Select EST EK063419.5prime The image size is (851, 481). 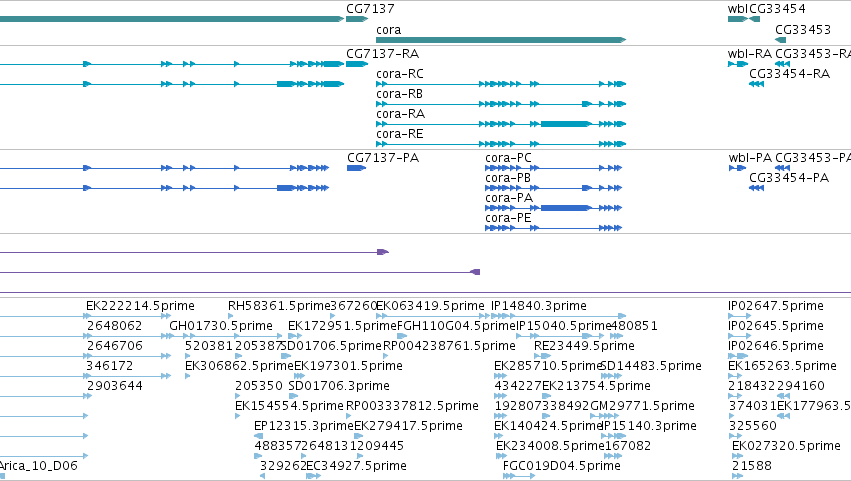(430, 306)
